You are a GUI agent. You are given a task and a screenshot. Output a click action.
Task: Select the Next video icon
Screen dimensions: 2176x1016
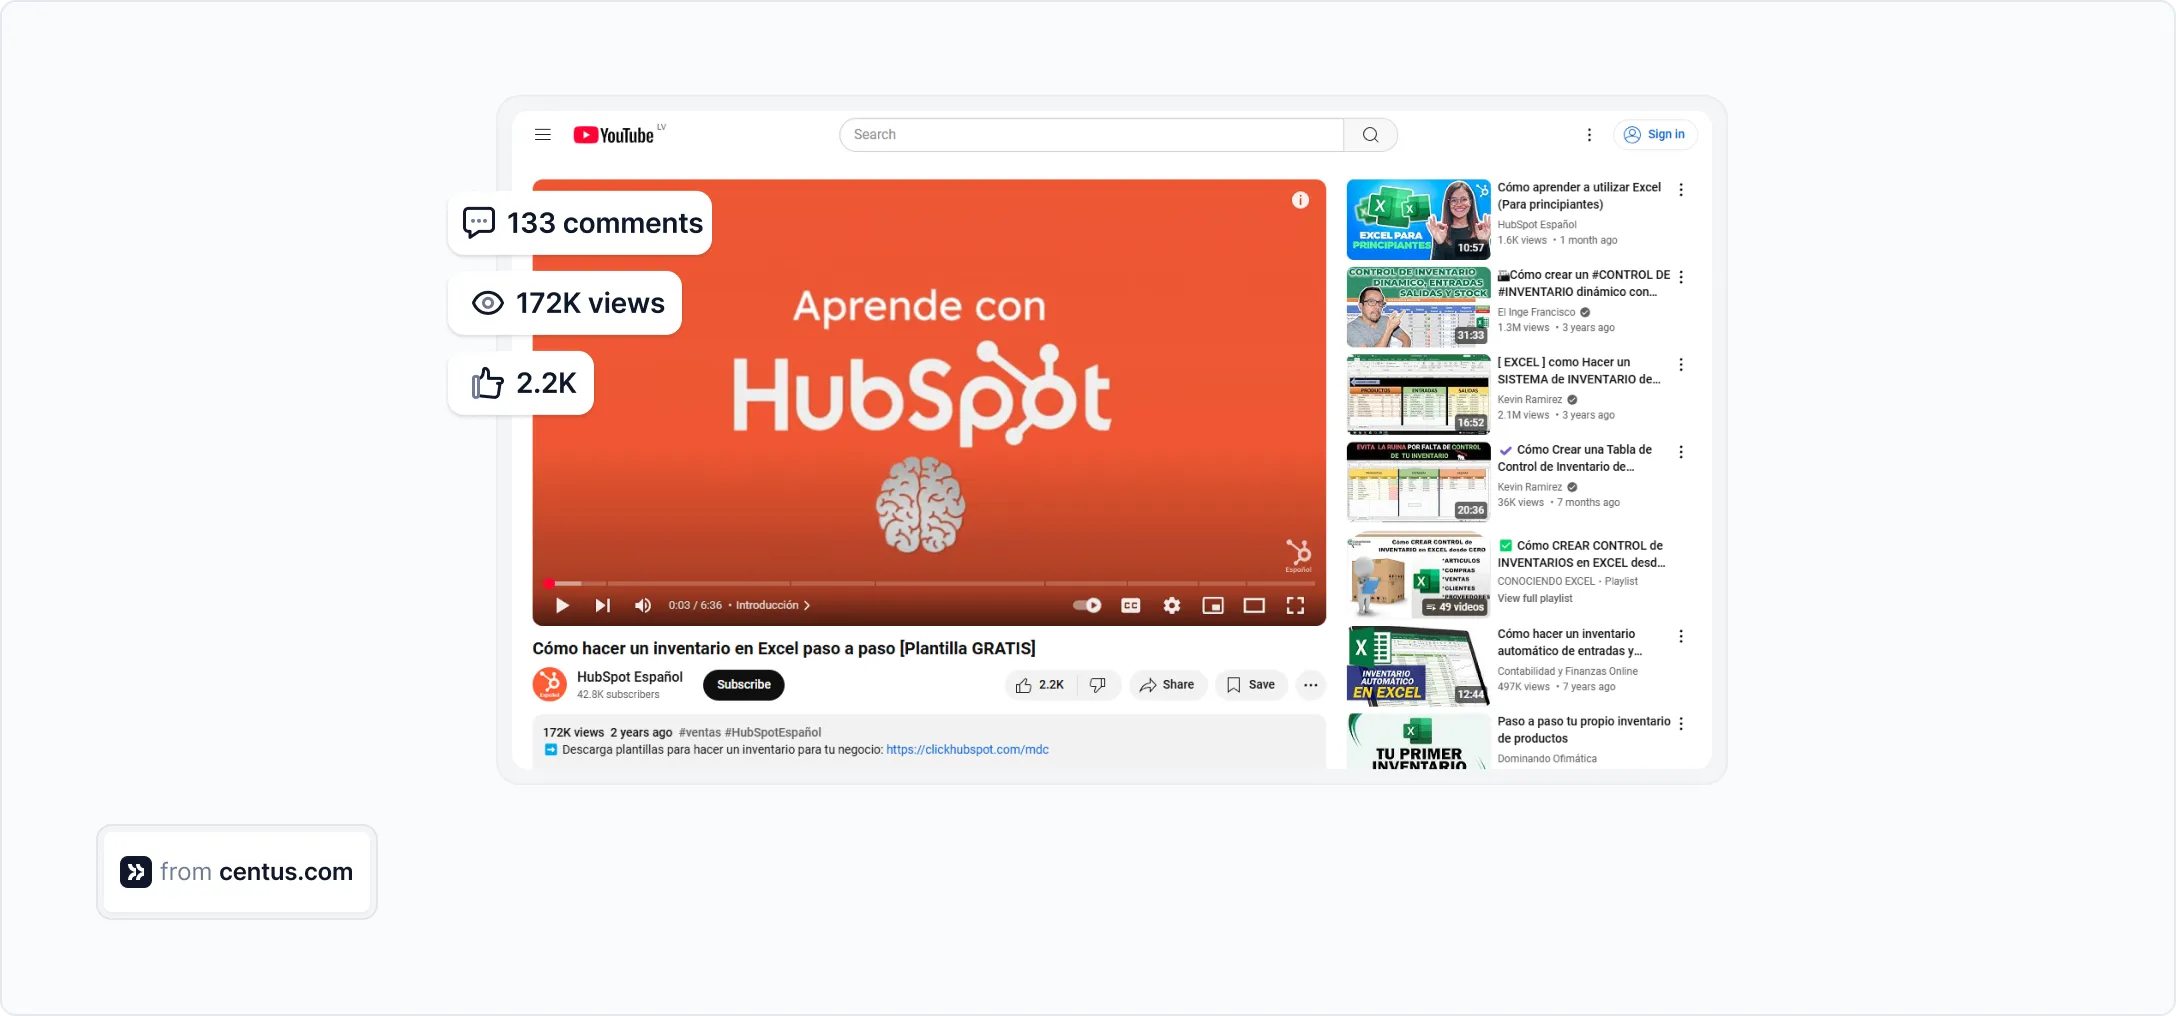(x=602, y=605)
